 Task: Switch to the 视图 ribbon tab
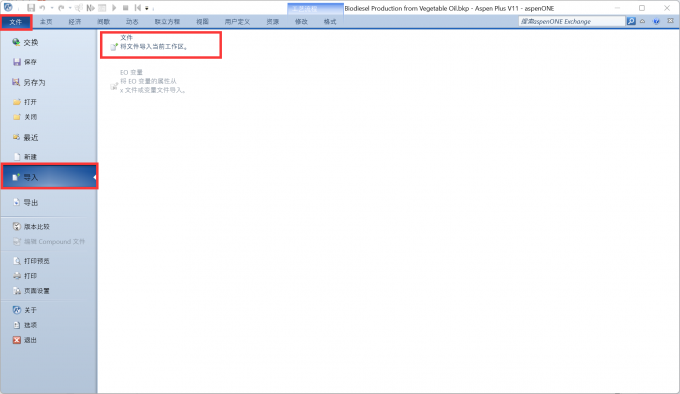click(x=202, y=22)
